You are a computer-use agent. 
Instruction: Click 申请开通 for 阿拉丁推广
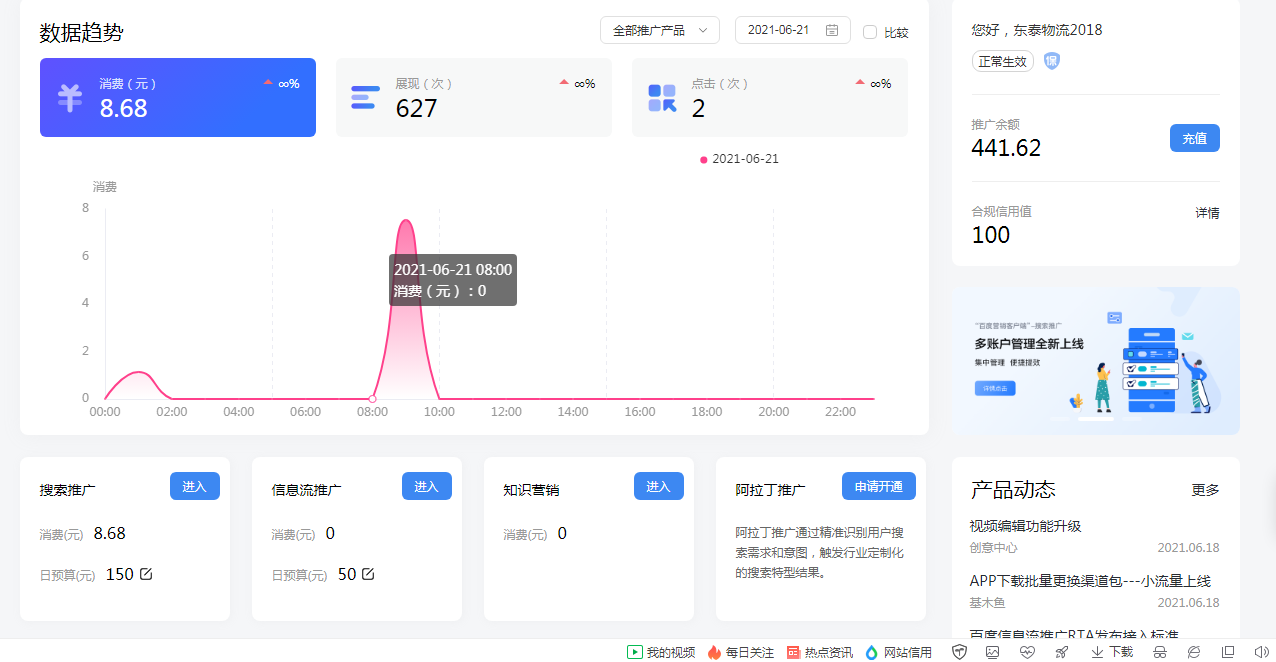[x=879, y=486]
